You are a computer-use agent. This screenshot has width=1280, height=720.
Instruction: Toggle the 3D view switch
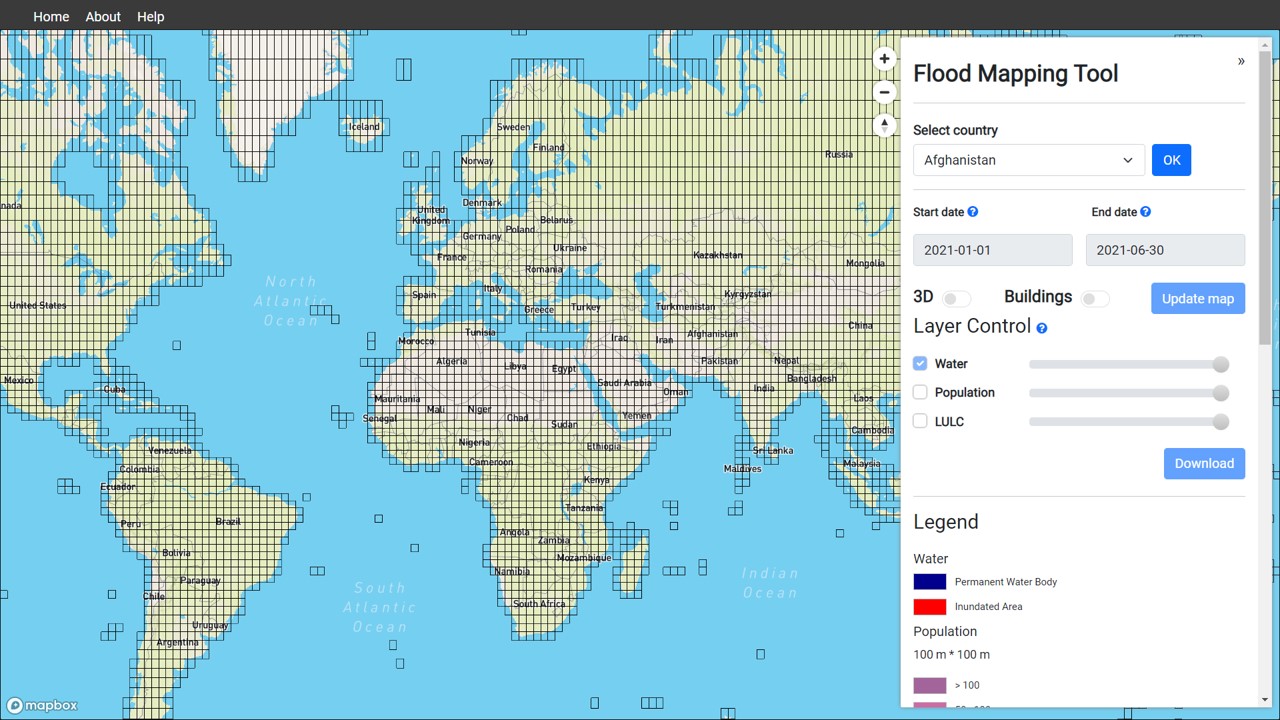[x=956, y=299]
